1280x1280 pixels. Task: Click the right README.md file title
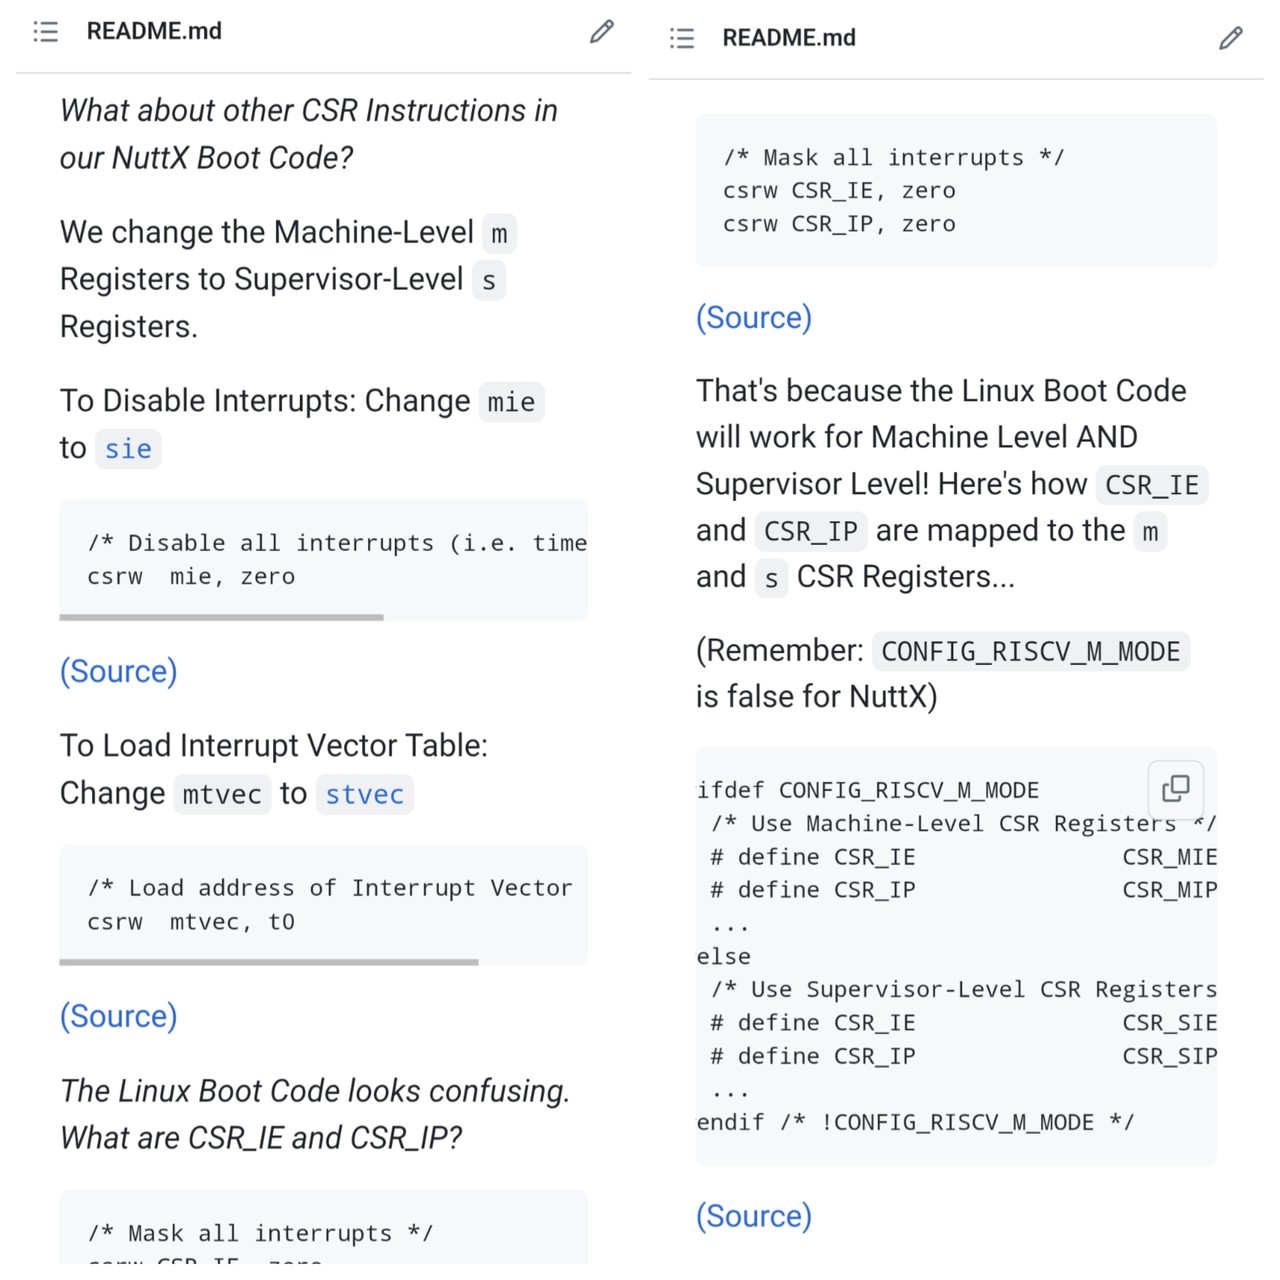[789, 38]
